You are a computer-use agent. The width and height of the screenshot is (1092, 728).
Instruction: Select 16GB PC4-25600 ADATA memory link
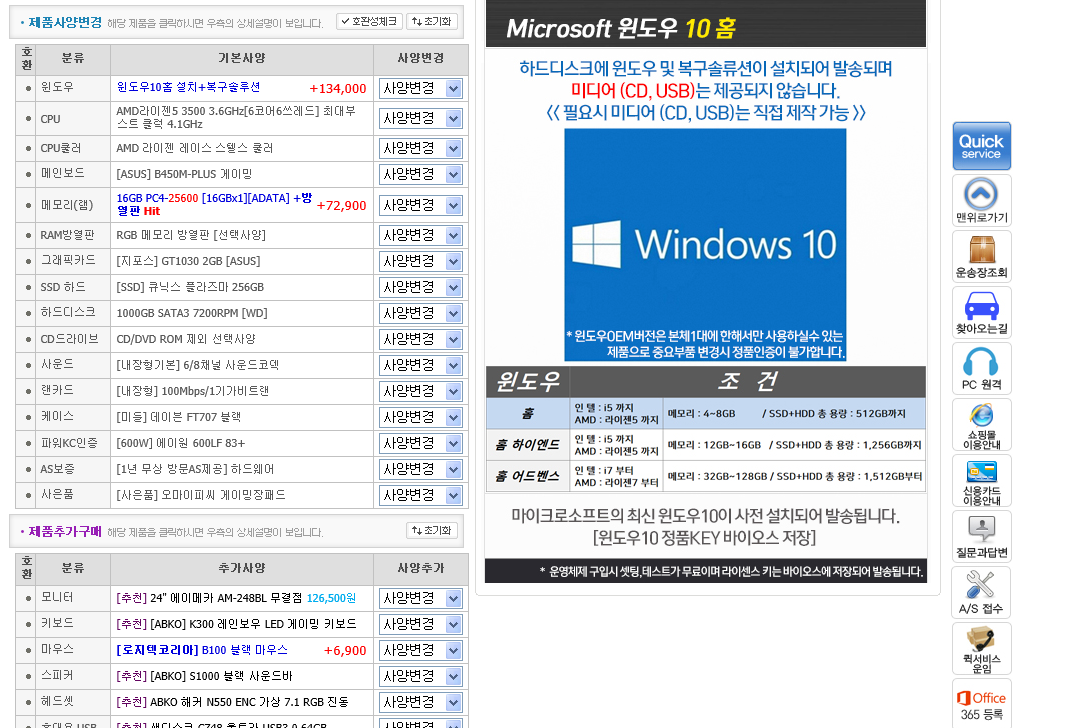214,204
